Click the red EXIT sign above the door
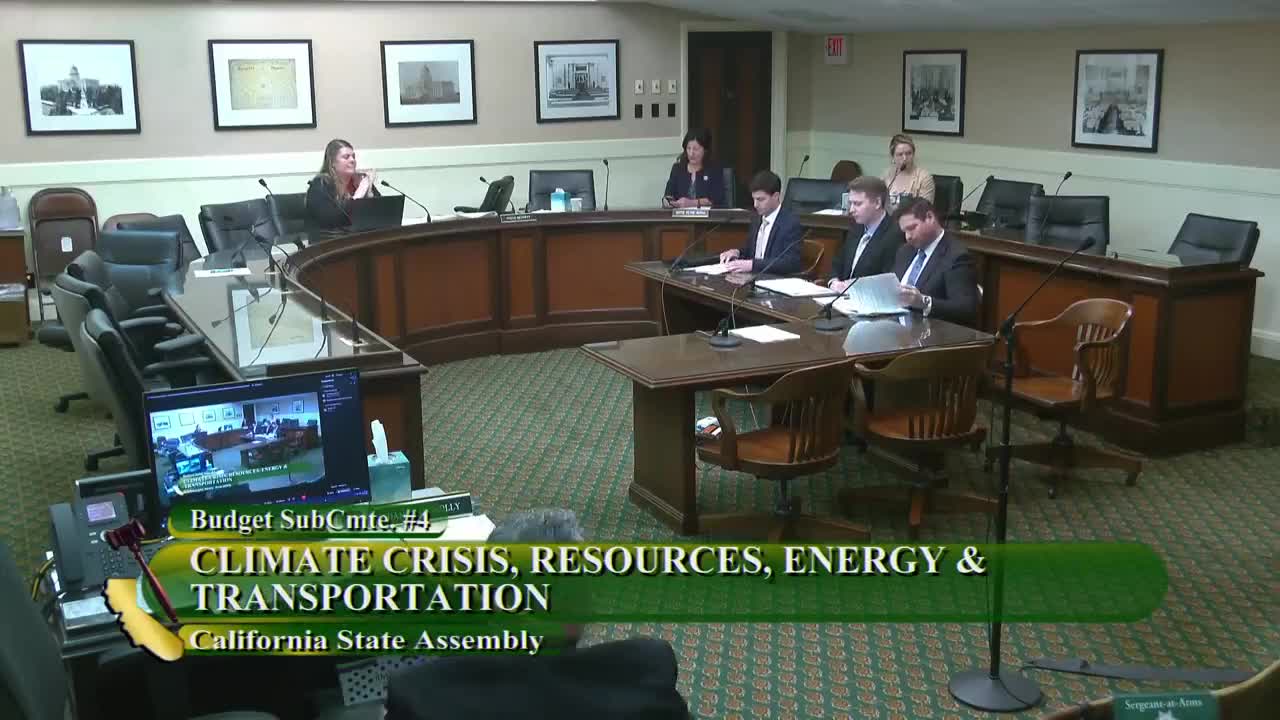Viewport: 1280px width, 720px height. (x=836, y=49)
